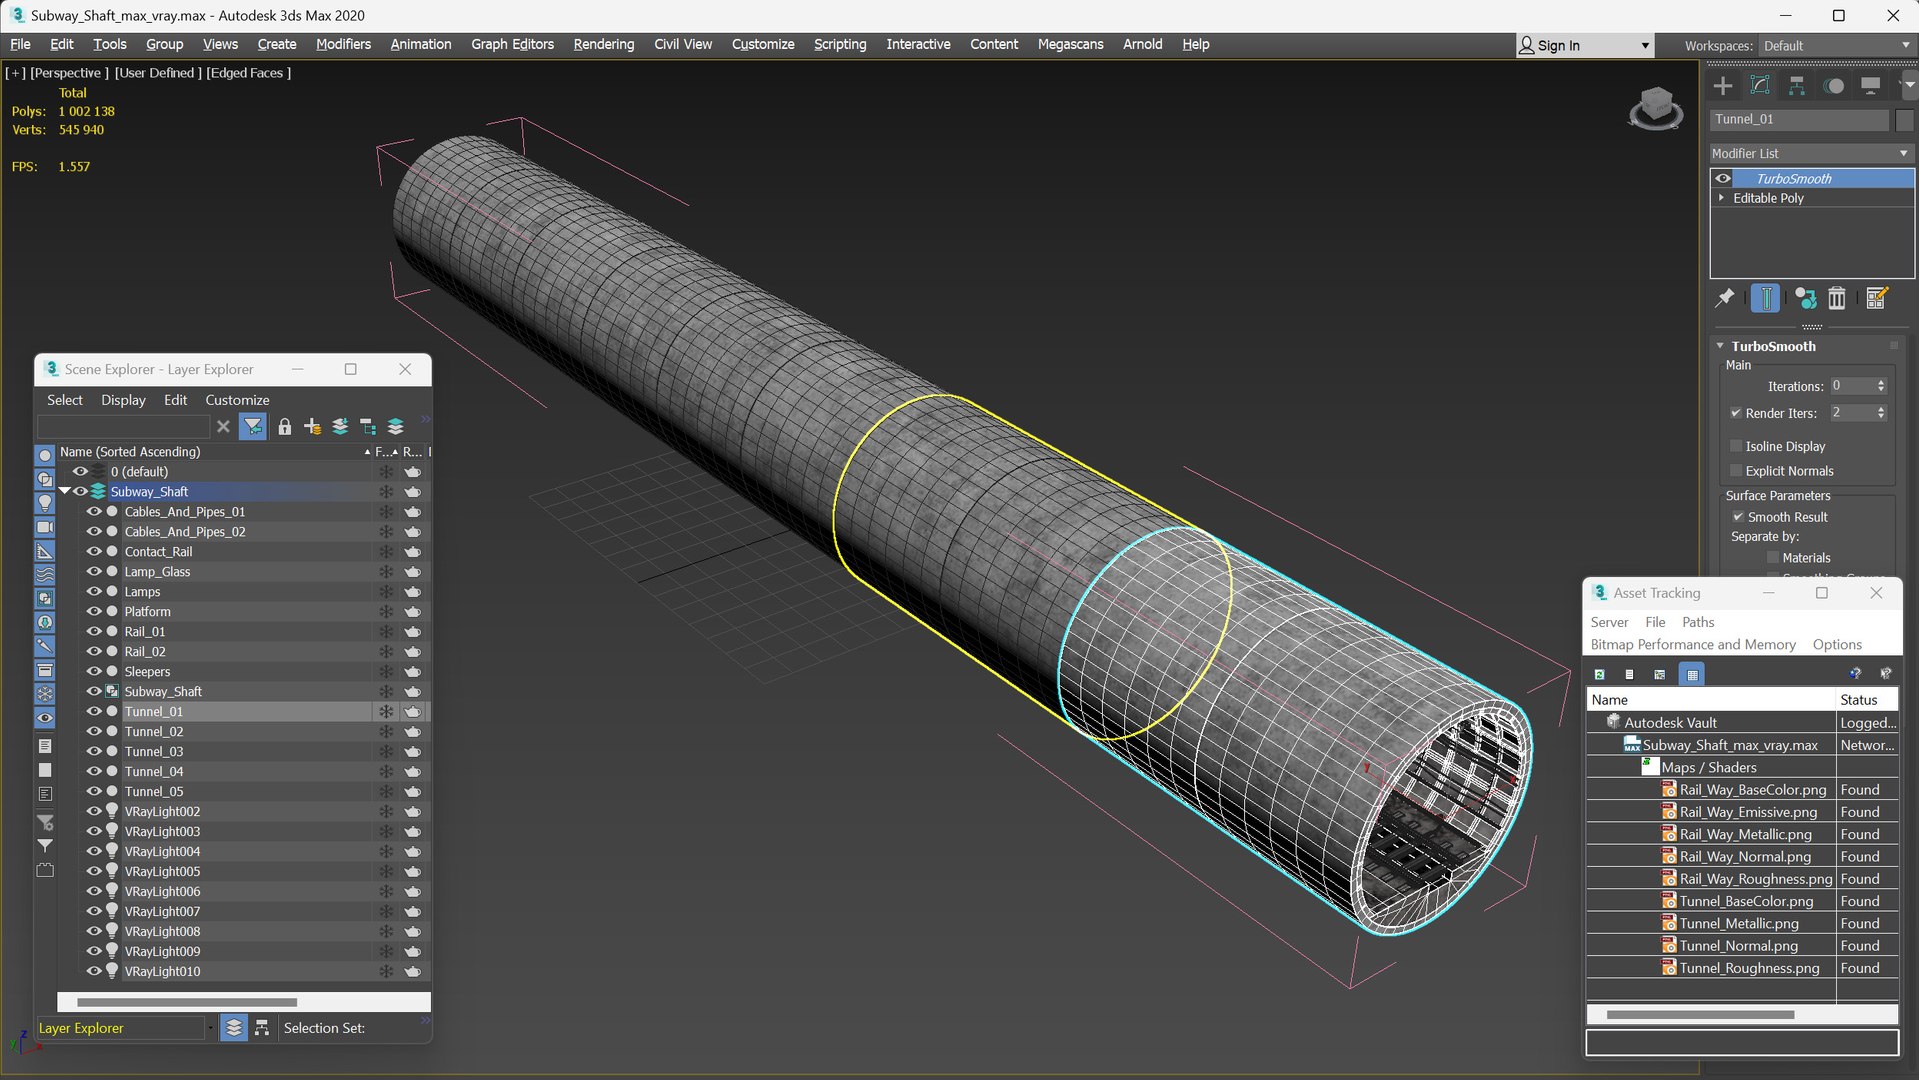
Task: Click Refresh icon in Asset Tracking toolbar
Action: coord(1599,674)
